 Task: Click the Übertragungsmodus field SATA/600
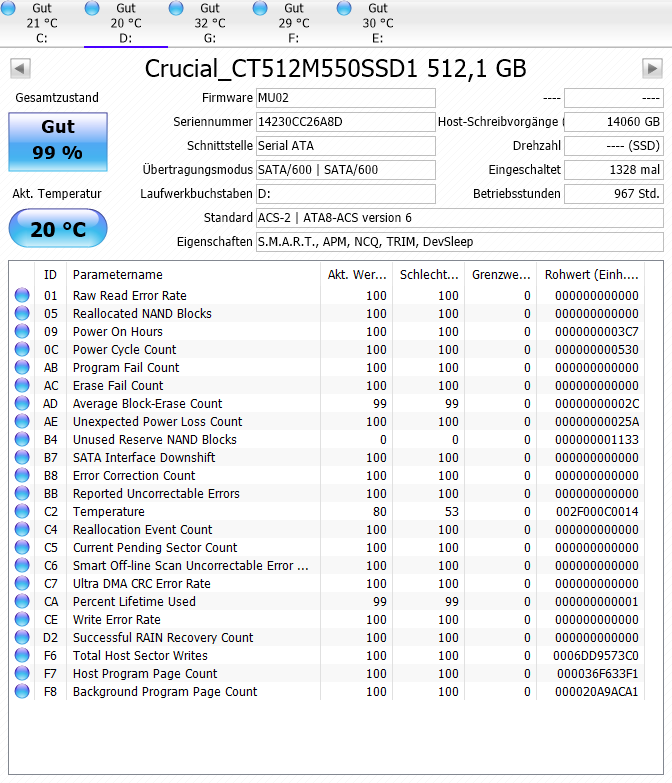click(x=345, y=170)
